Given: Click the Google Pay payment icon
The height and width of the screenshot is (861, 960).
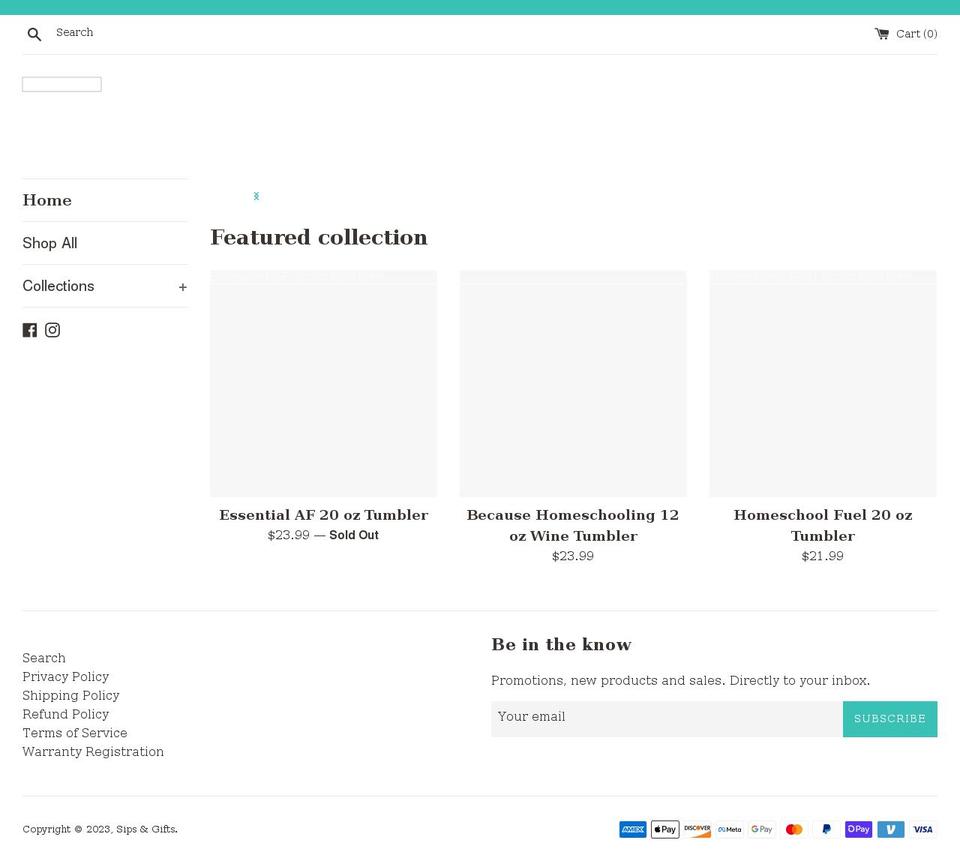Looking at the screenshot, I should coord(762,830).
